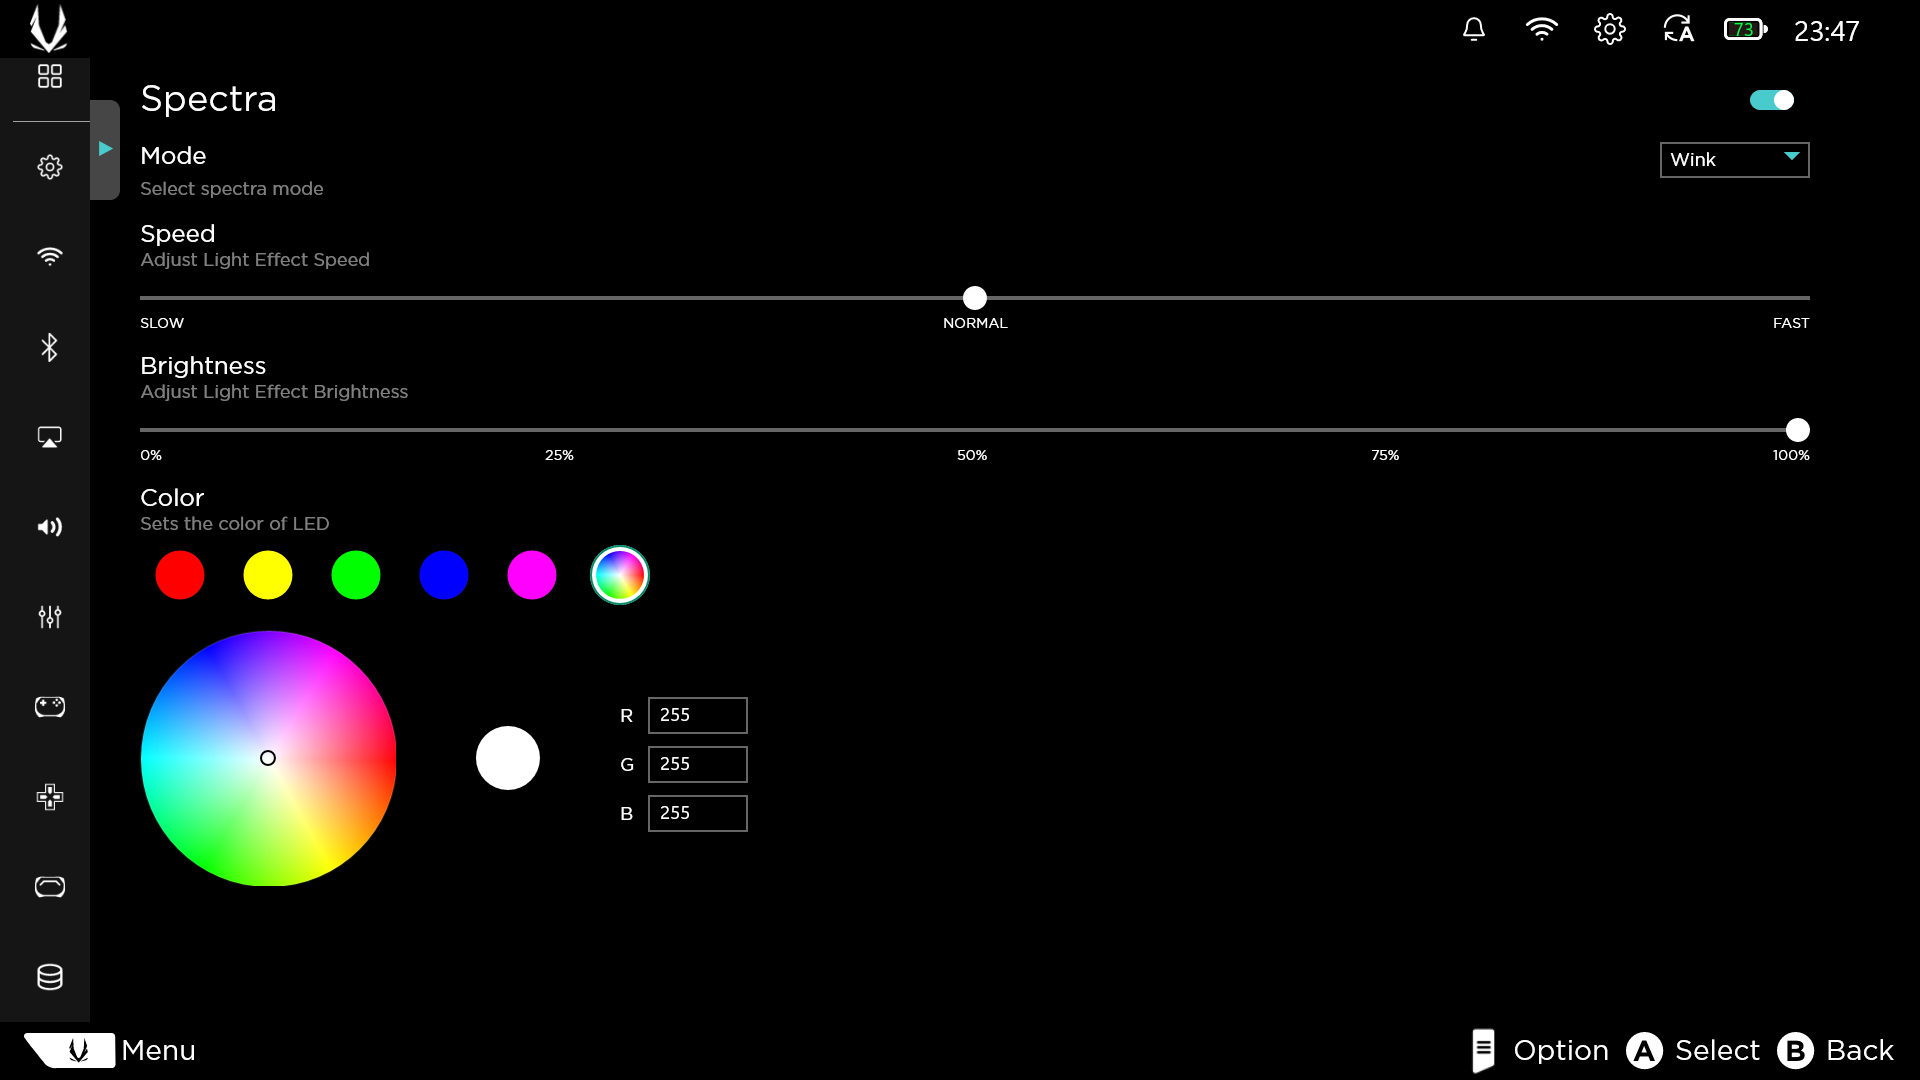Click the battery indicator showing 73

click(x=1745, y=30)
